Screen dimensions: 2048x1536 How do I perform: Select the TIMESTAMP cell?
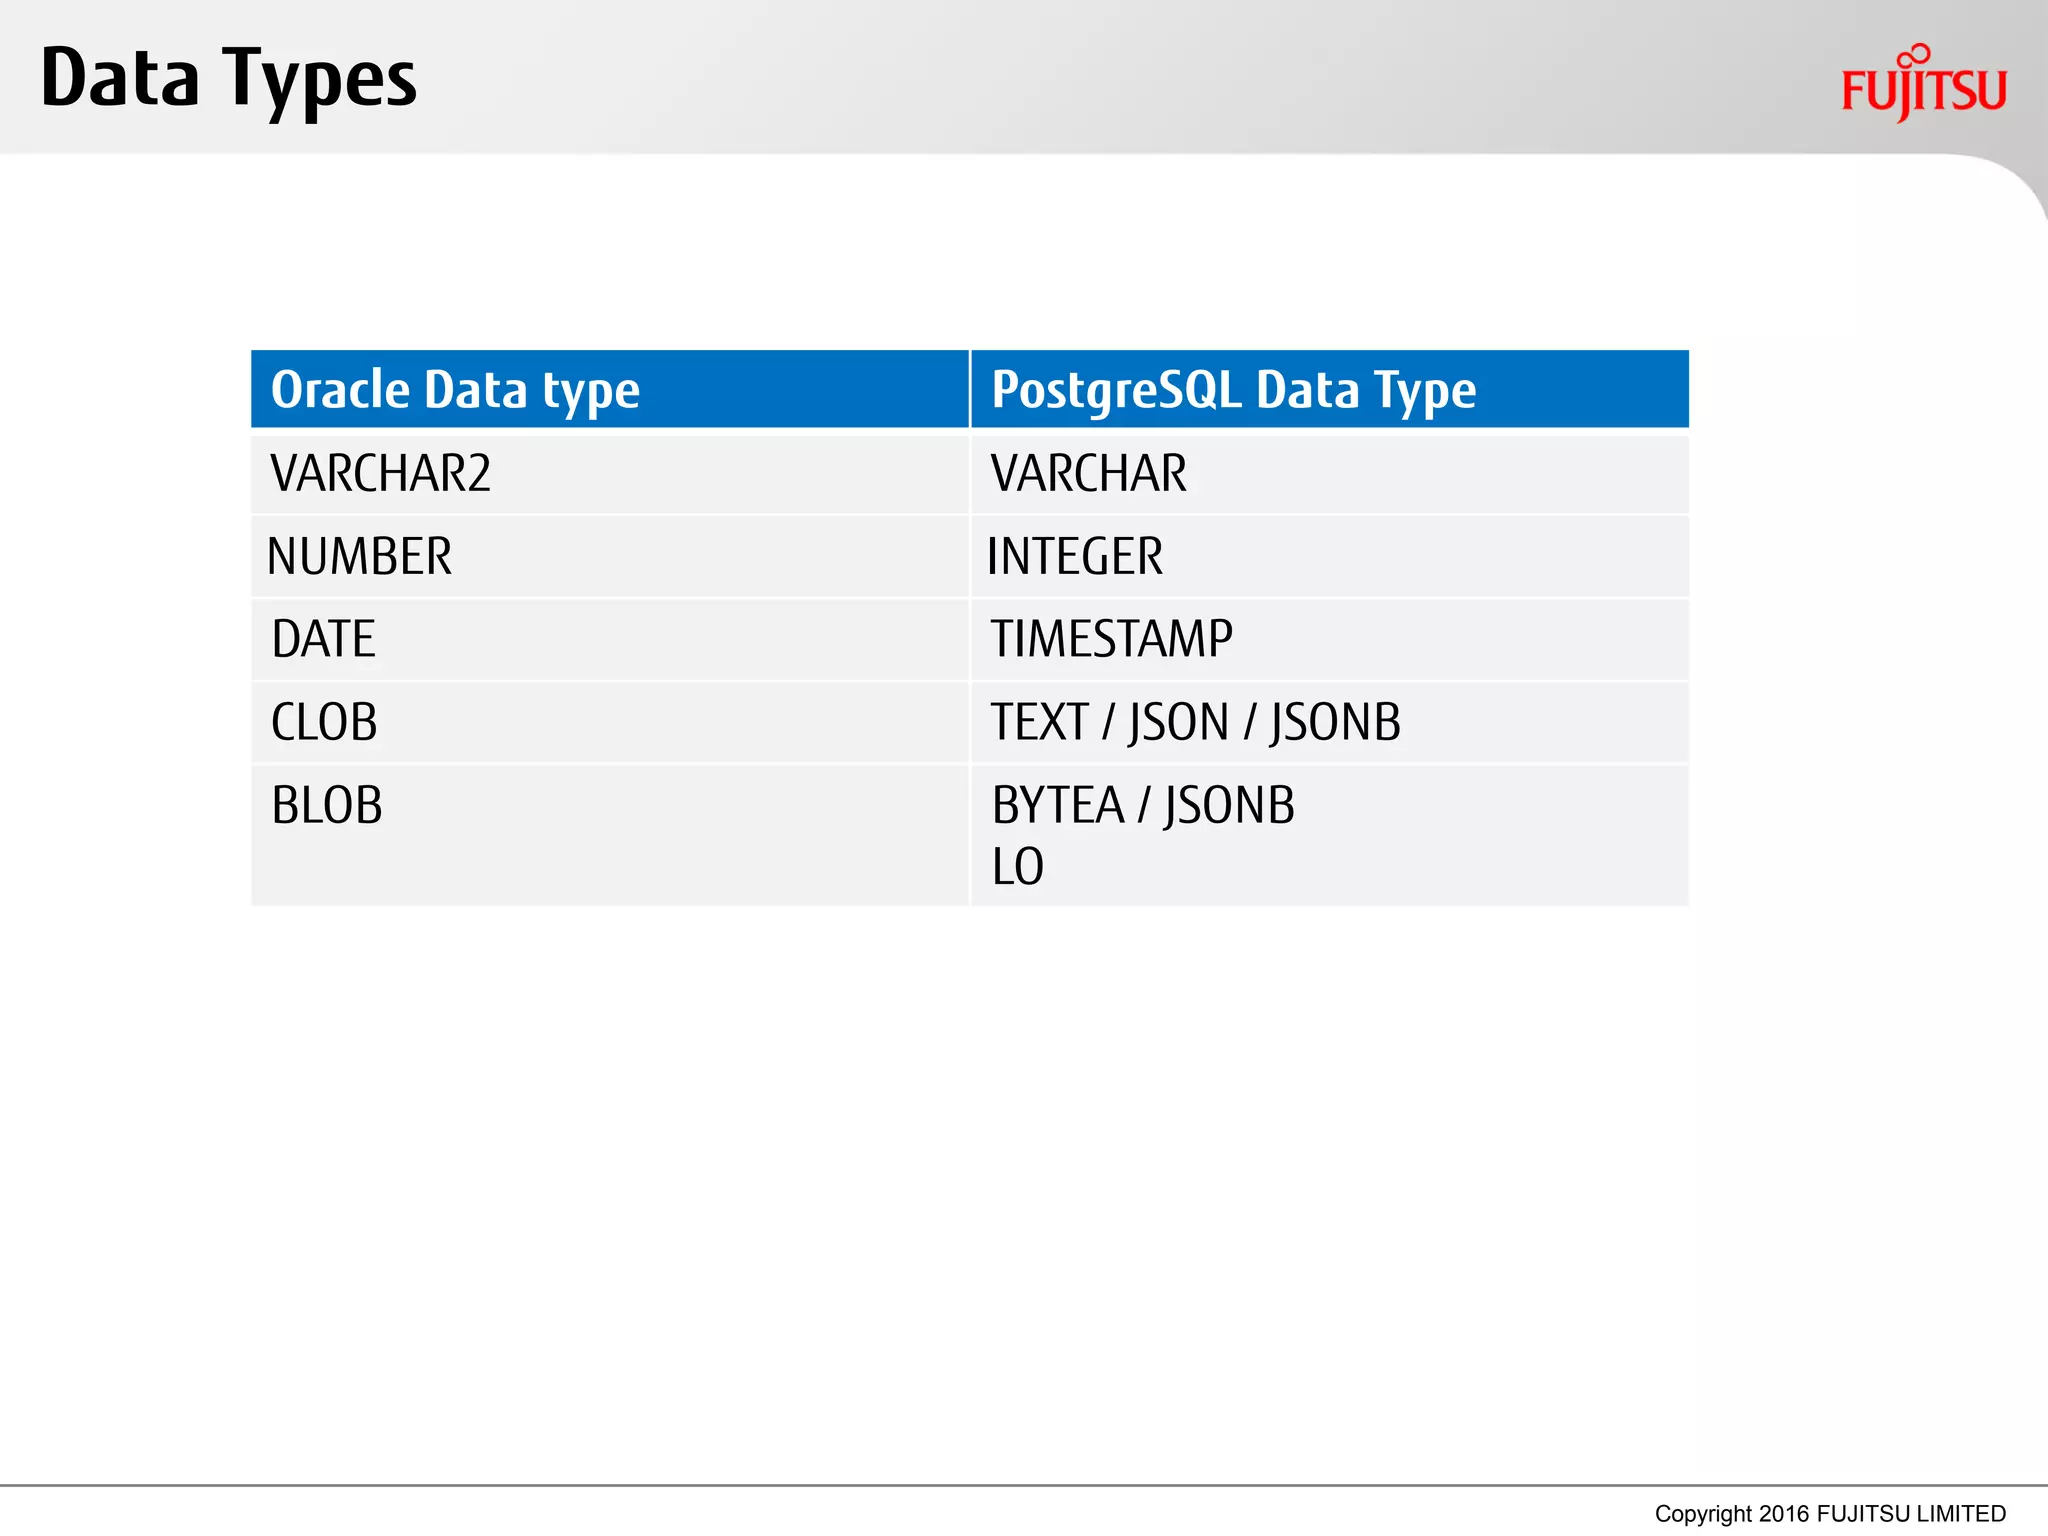tap(1330, 640)
